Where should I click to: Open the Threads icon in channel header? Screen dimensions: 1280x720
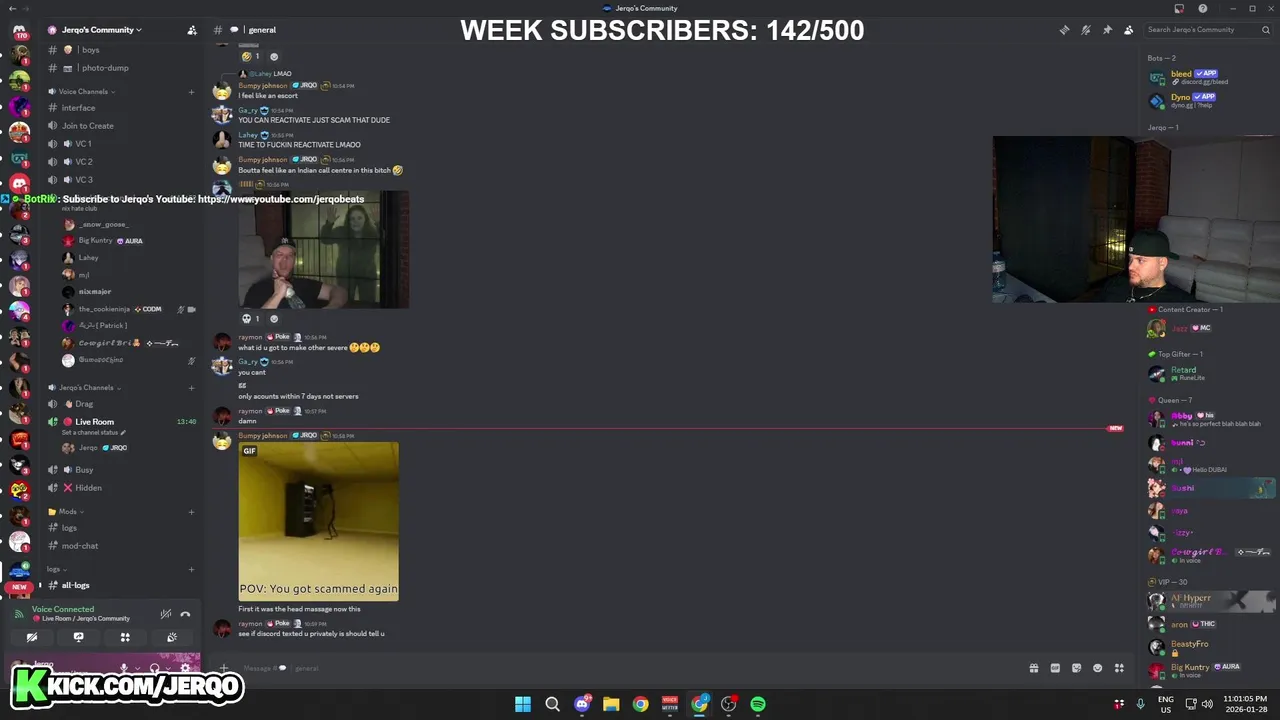coord(1064,30)
